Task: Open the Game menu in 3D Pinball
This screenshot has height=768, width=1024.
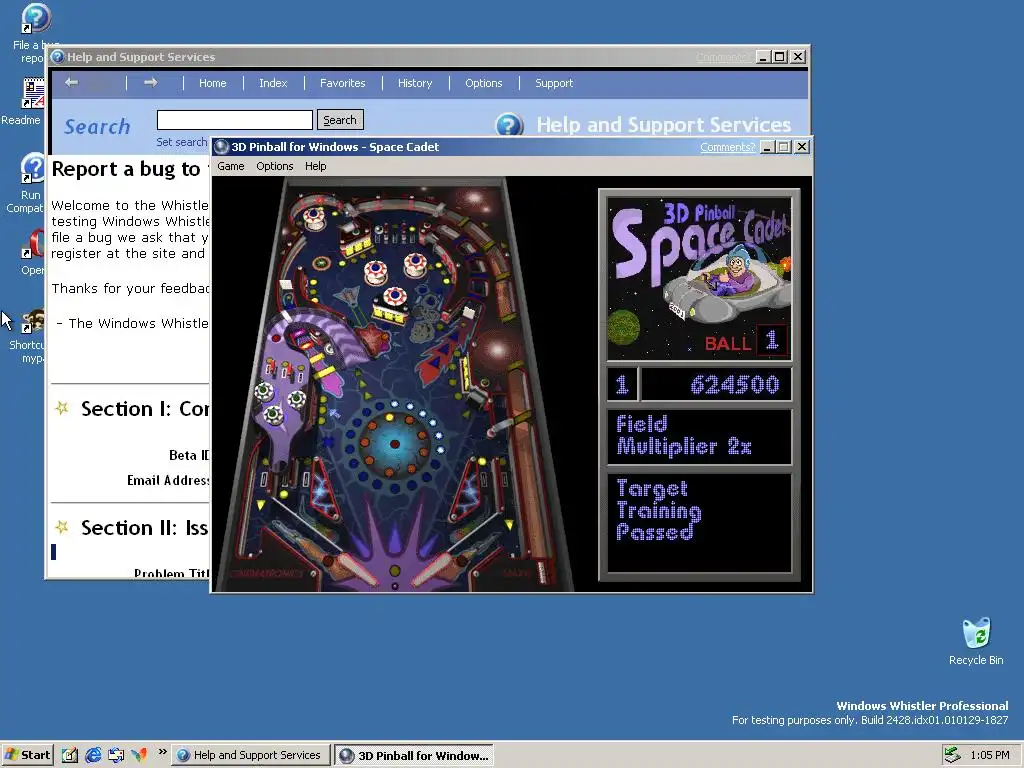Action: click(231, 166)
